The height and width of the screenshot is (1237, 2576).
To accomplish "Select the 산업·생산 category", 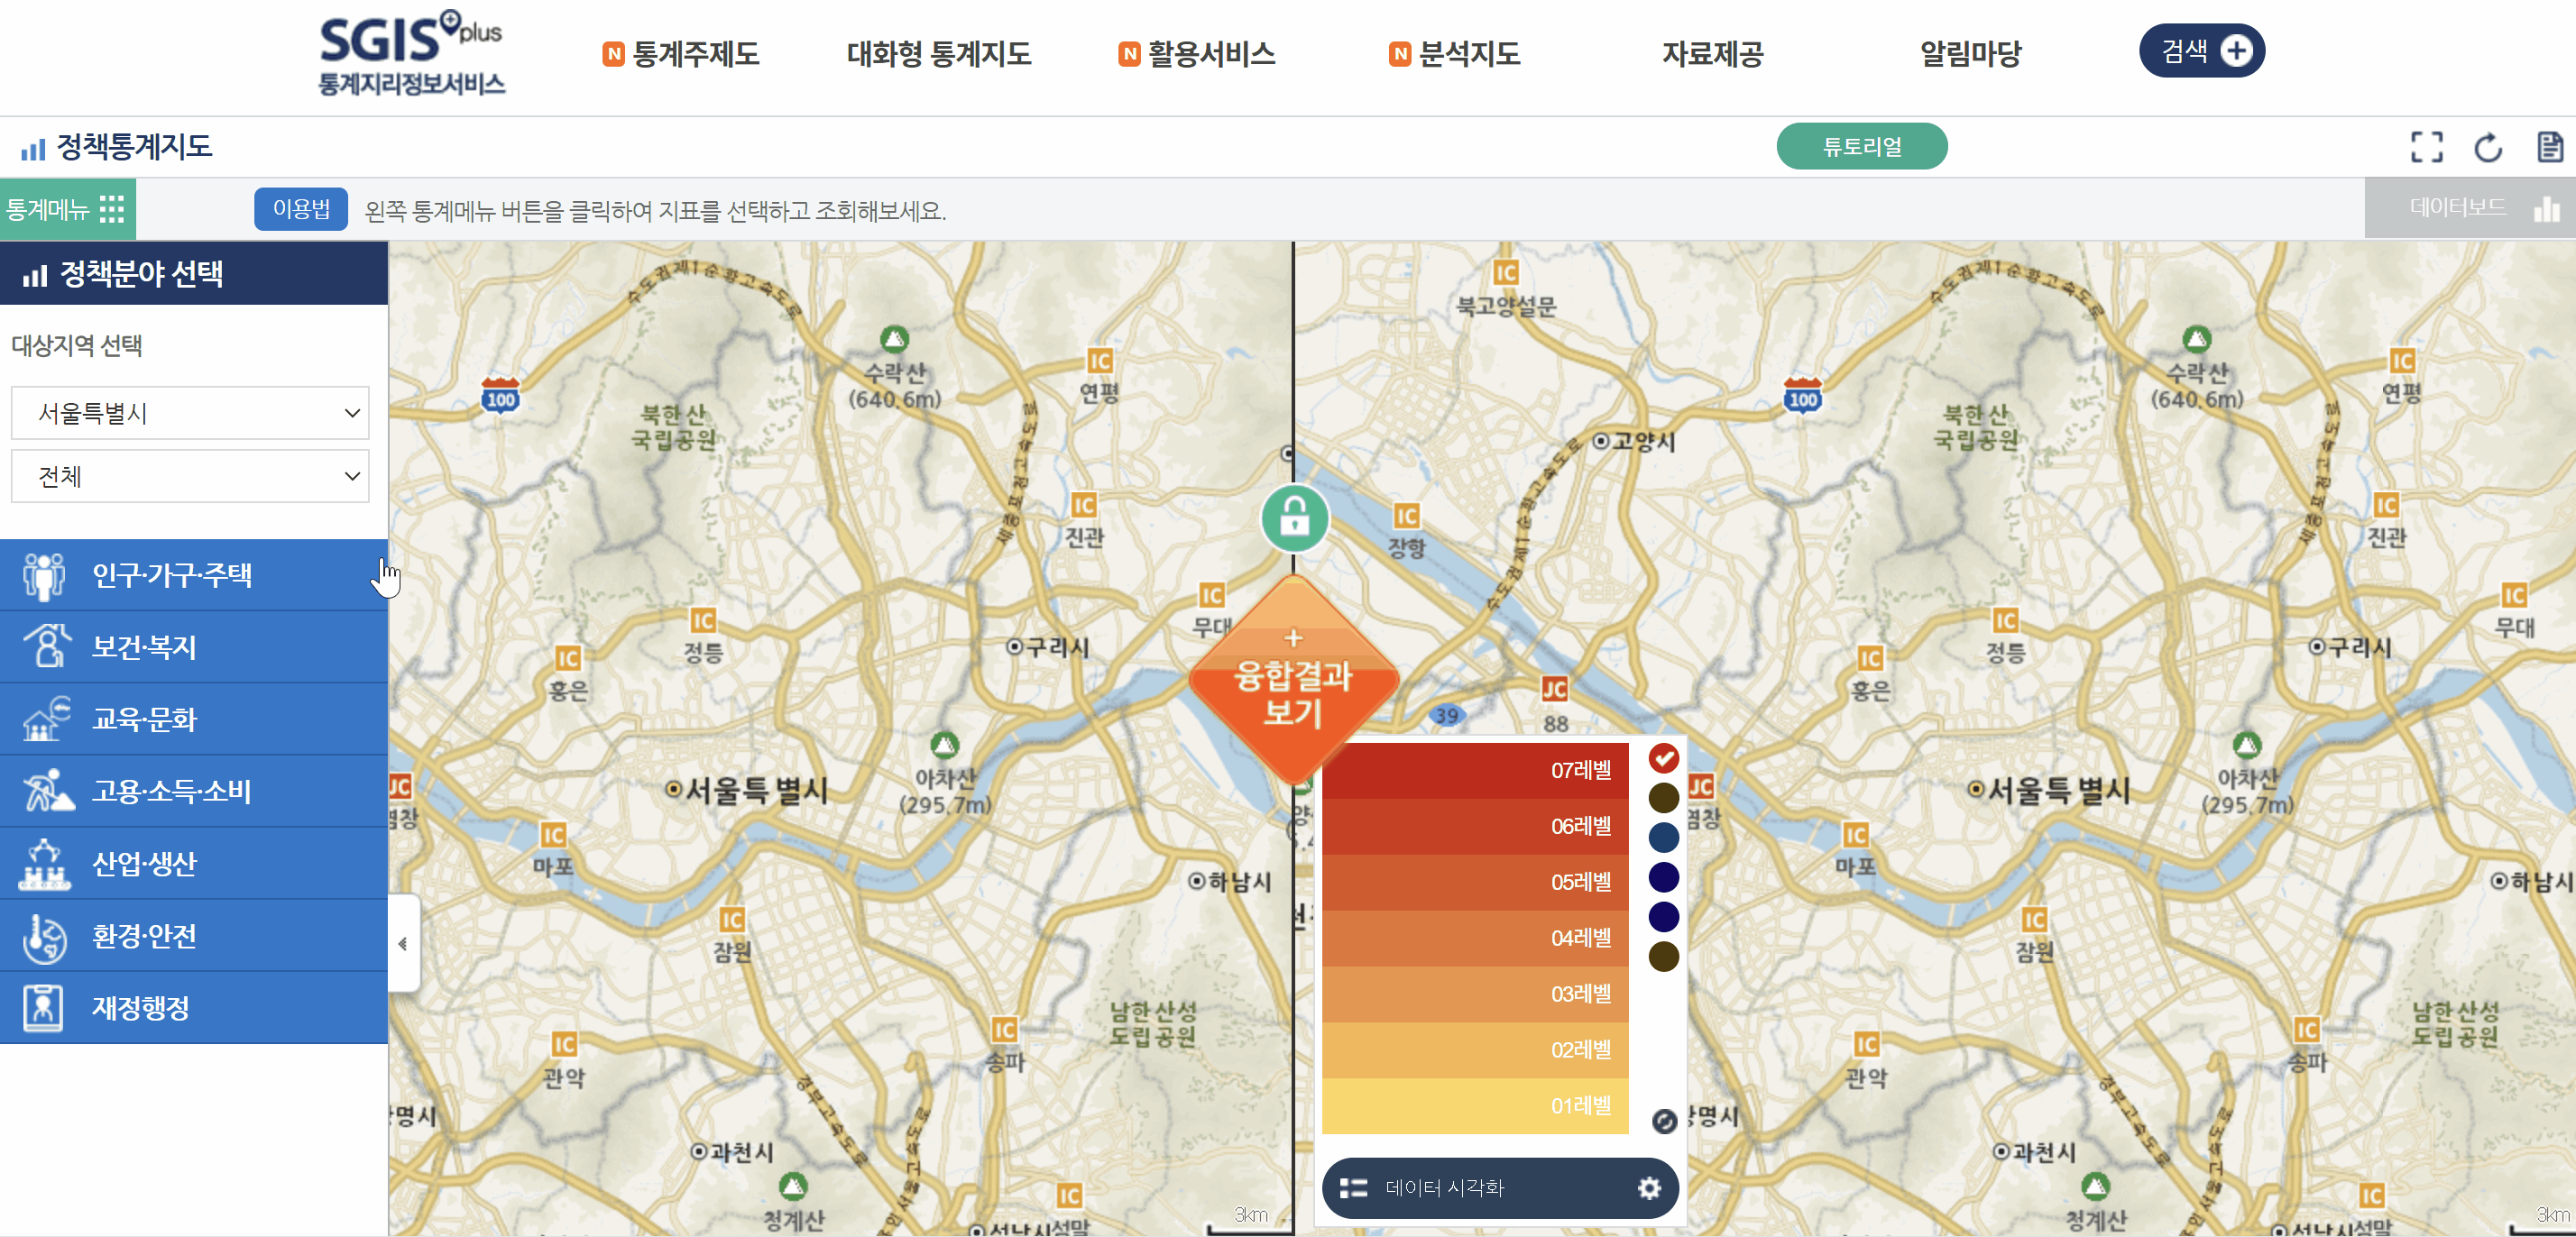I will 194,863.
